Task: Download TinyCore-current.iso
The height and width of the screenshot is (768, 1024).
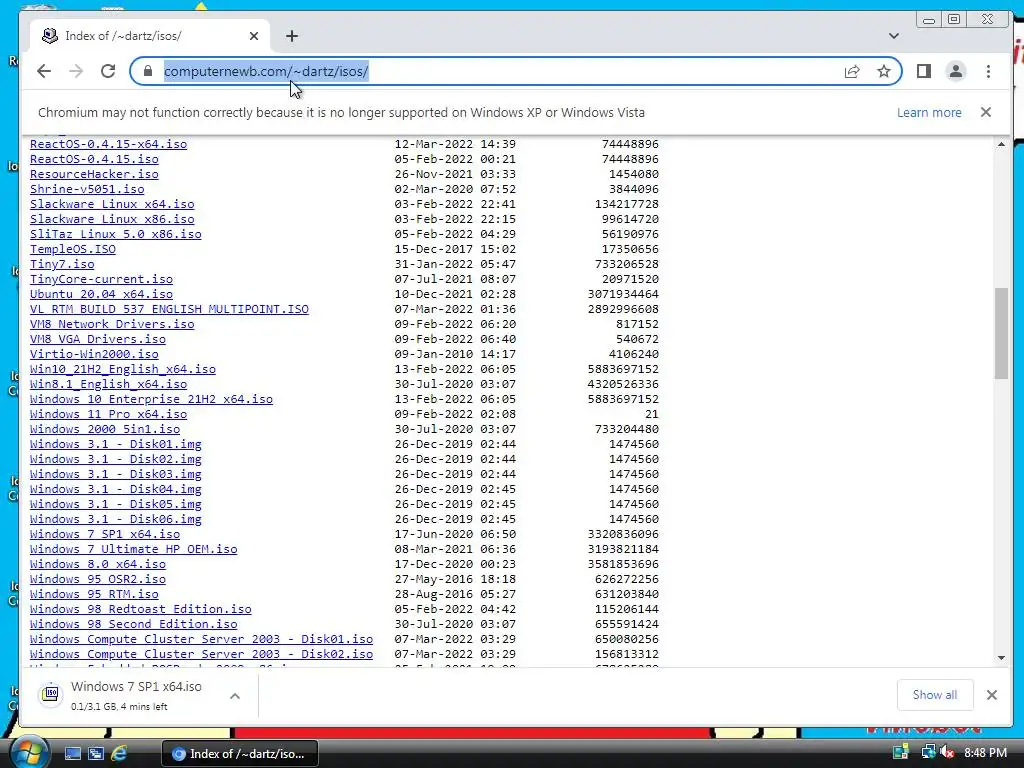Action: click(101, 280)
